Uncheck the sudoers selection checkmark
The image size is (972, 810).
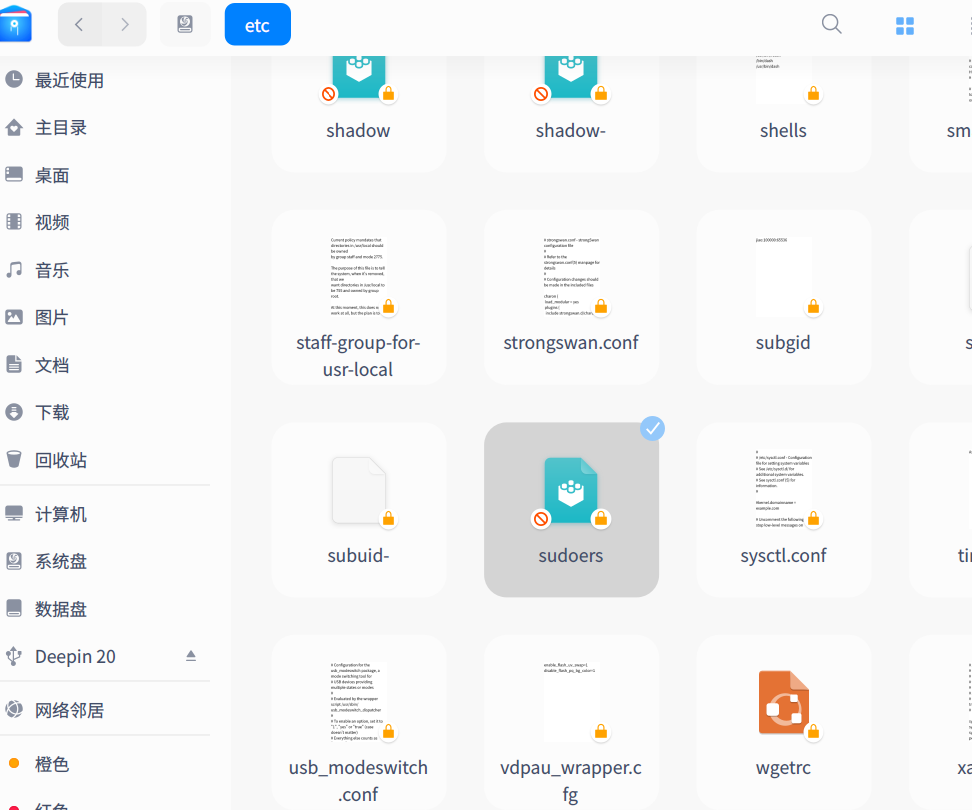pyautogui.click(x=652, y=428)
